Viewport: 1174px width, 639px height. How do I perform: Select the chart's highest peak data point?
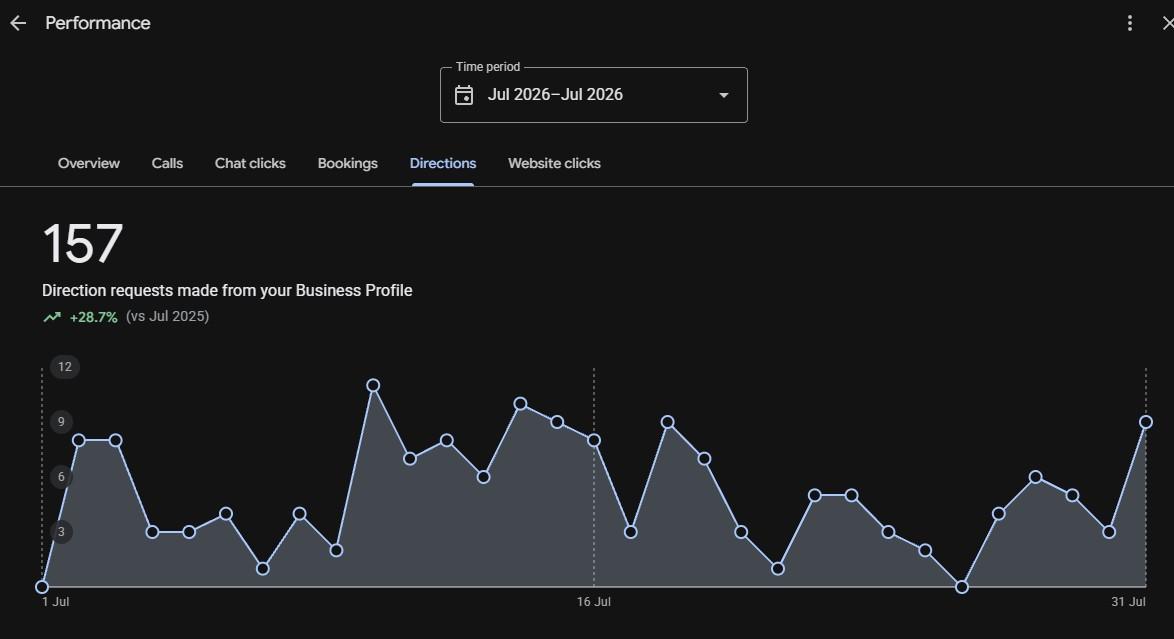click(373, 385)
